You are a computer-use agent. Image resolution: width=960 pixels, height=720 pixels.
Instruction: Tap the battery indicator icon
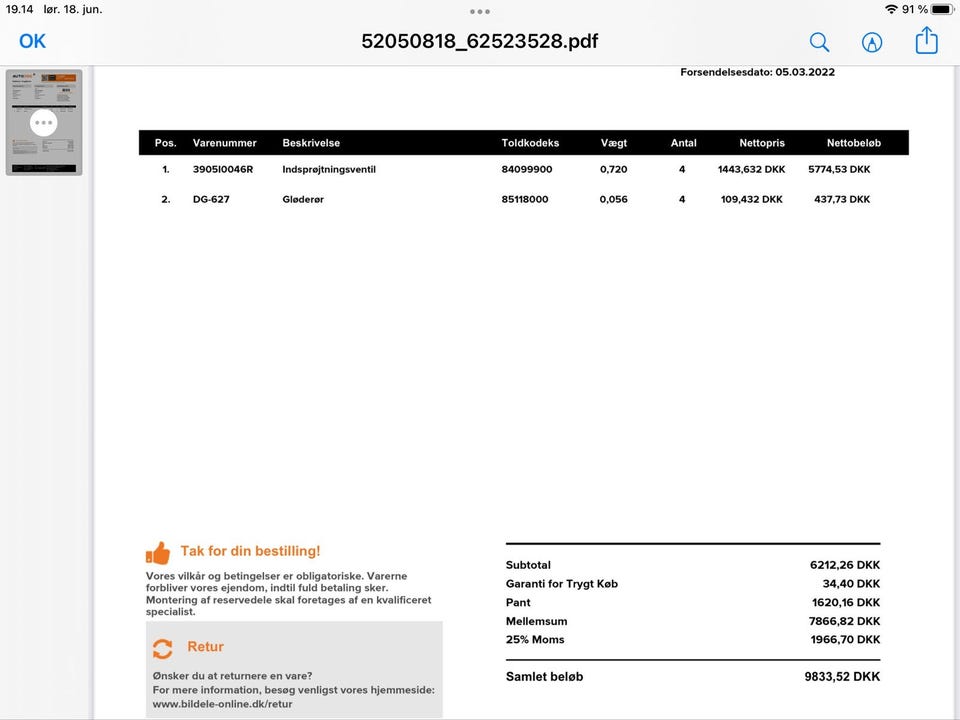click(941, 9)
